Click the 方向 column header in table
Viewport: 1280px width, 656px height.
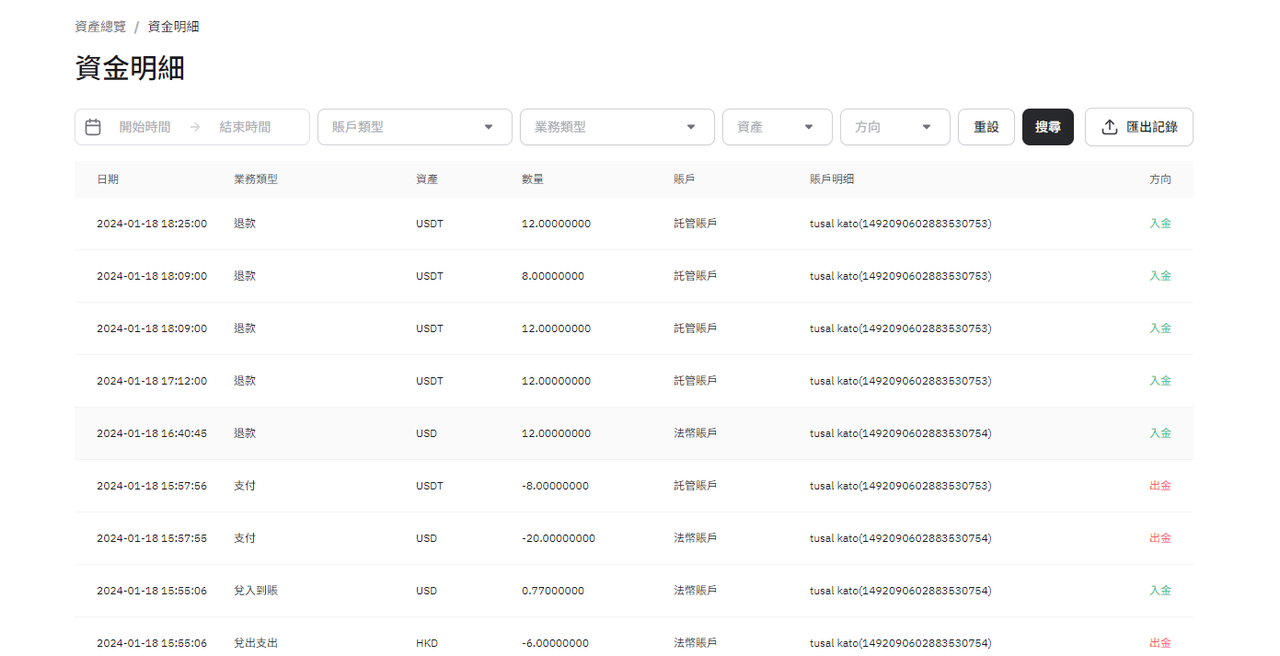click(1160, 180)
